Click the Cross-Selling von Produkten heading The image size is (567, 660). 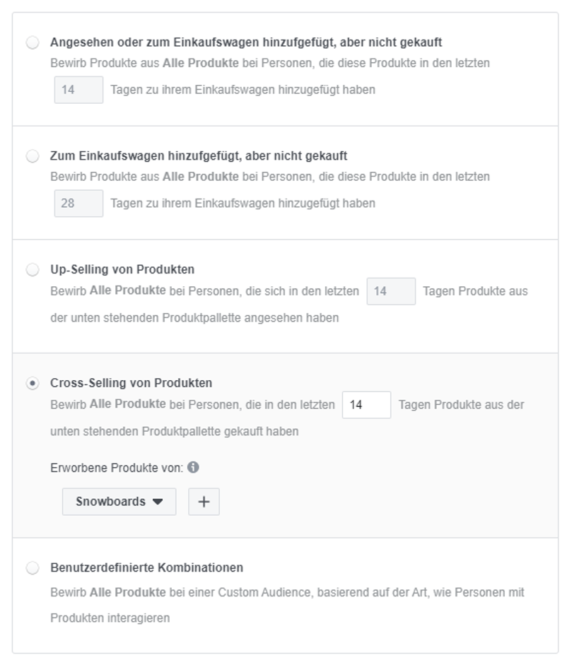pyautogui.click(x=131, y=383)
